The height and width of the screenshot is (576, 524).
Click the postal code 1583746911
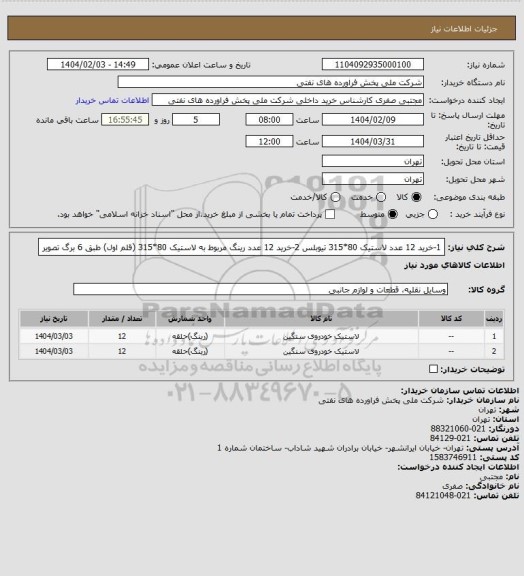pyautogui.click(x=453, y=457)
